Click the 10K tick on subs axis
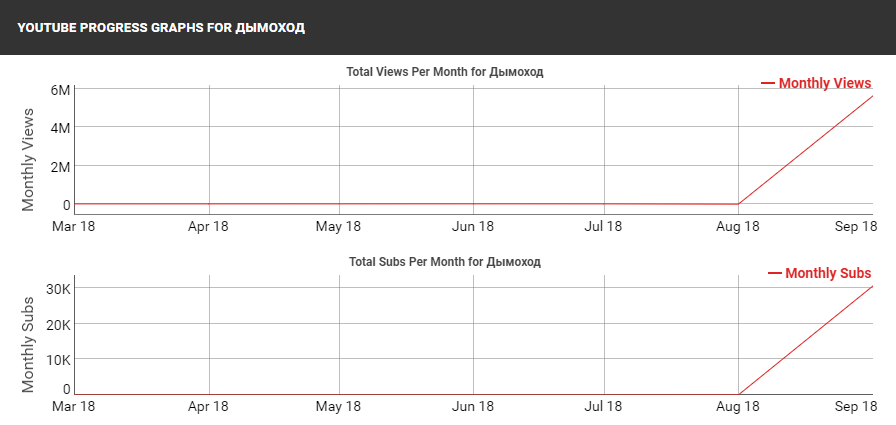896x425 pixels. tap(58, 360)
